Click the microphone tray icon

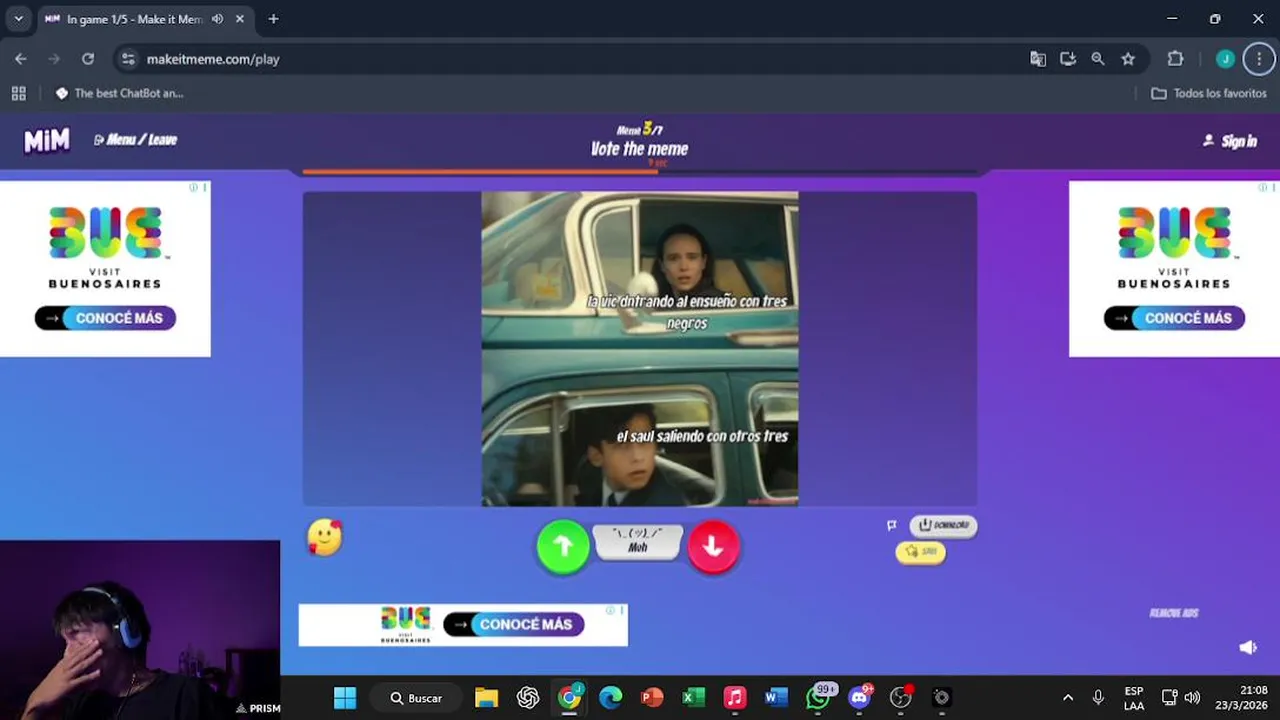coord(1098,698)
